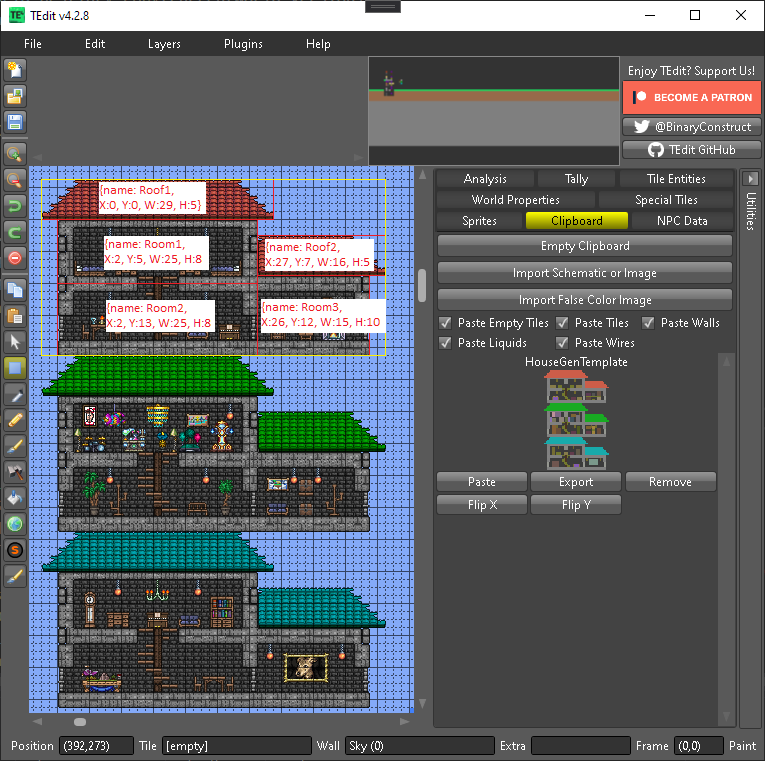This screenshot has height=761, width=765.
Task: Collapse the Utilities side panel arrow
Action: [x=751, y=179]
